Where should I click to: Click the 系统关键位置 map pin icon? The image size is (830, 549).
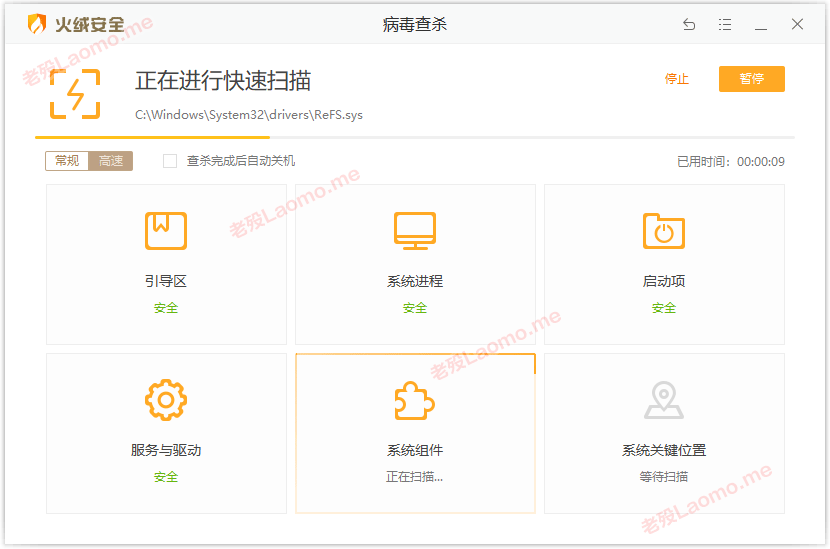point(664,400)
